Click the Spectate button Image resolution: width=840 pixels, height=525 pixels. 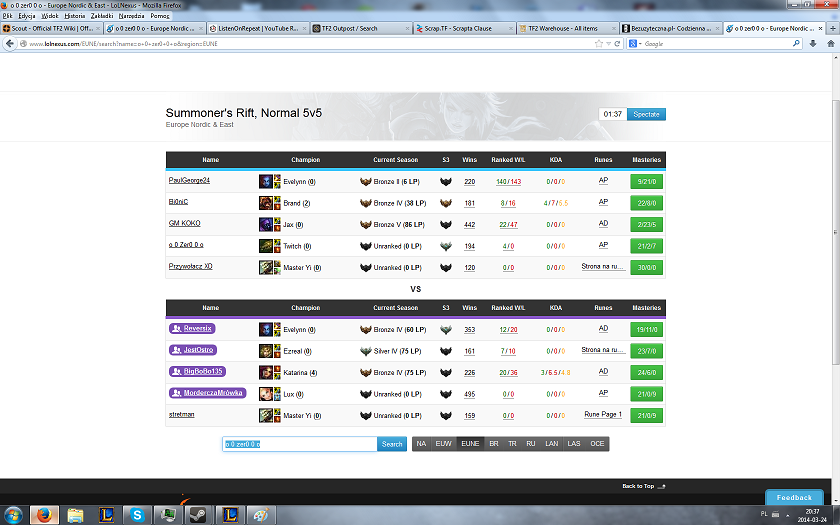click(x=646, y=114)
